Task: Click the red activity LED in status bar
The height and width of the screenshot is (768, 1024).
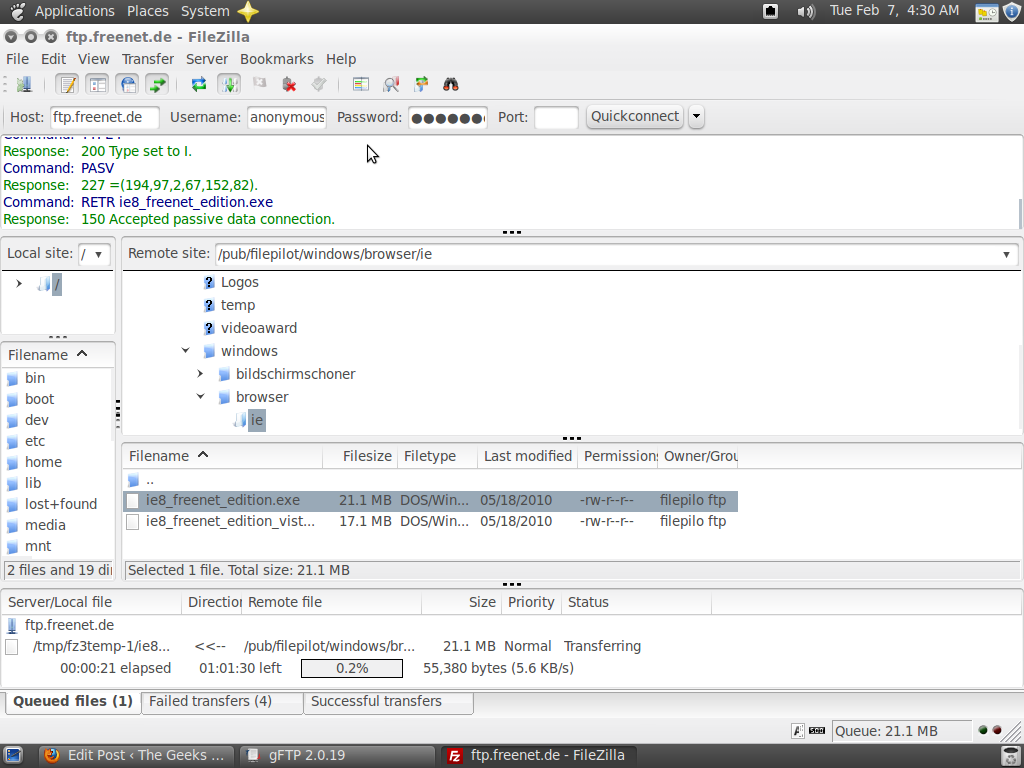Action: pyautogui.click(x=997, y=730)
